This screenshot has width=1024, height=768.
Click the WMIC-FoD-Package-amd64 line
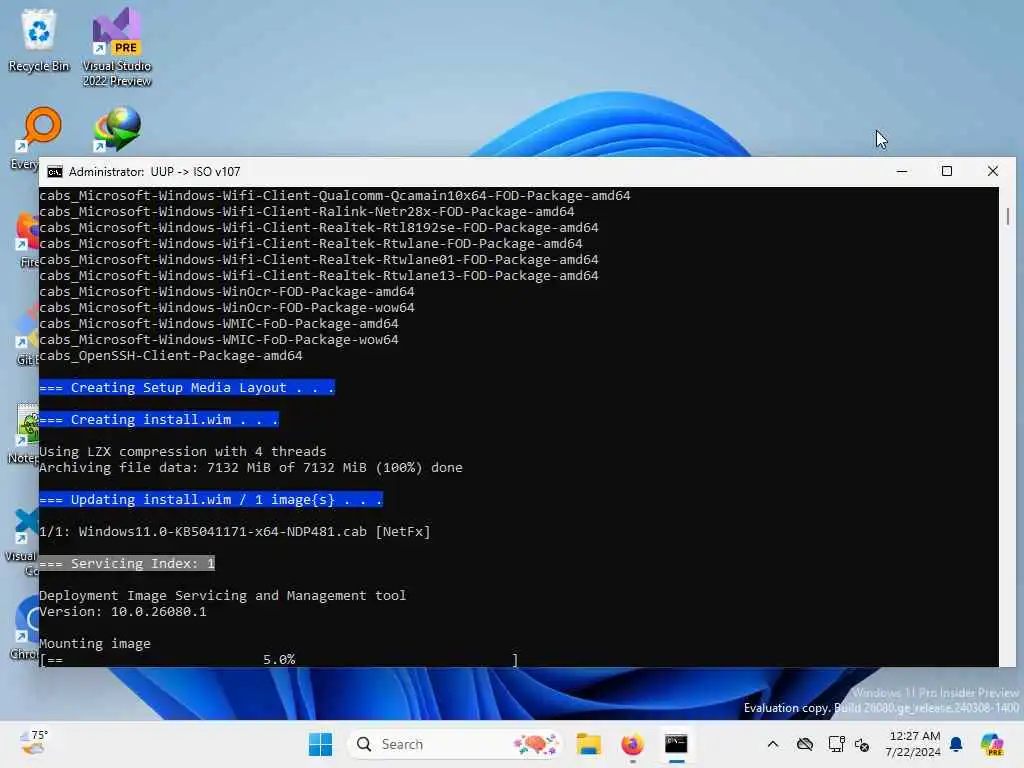pyautogui.click(x=219, y=324)
